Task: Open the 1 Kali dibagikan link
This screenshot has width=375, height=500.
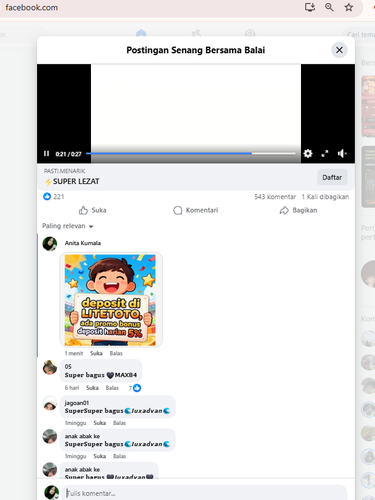Action: click(x=325, y=197)
